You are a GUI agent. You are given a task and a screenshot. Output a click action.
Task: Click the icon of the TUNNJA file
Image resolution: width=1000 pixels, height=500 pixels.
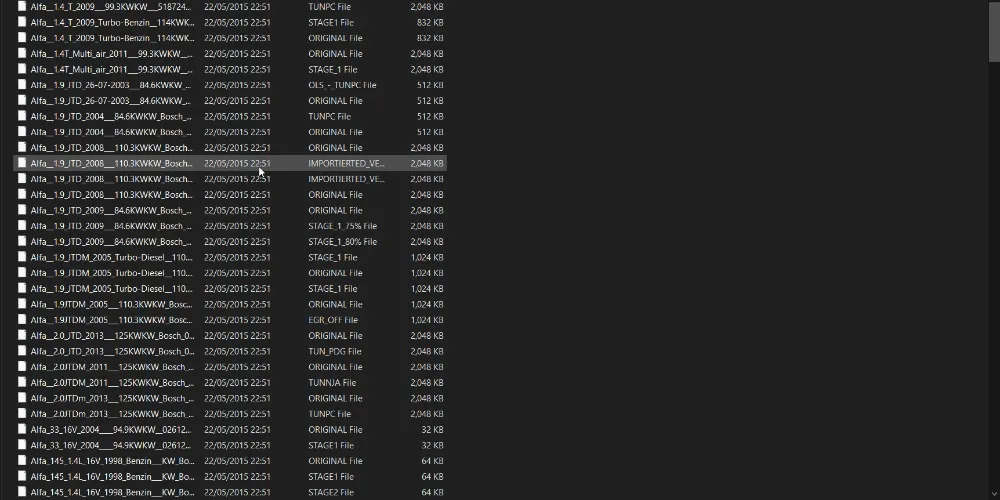click(x=22, y=382)
